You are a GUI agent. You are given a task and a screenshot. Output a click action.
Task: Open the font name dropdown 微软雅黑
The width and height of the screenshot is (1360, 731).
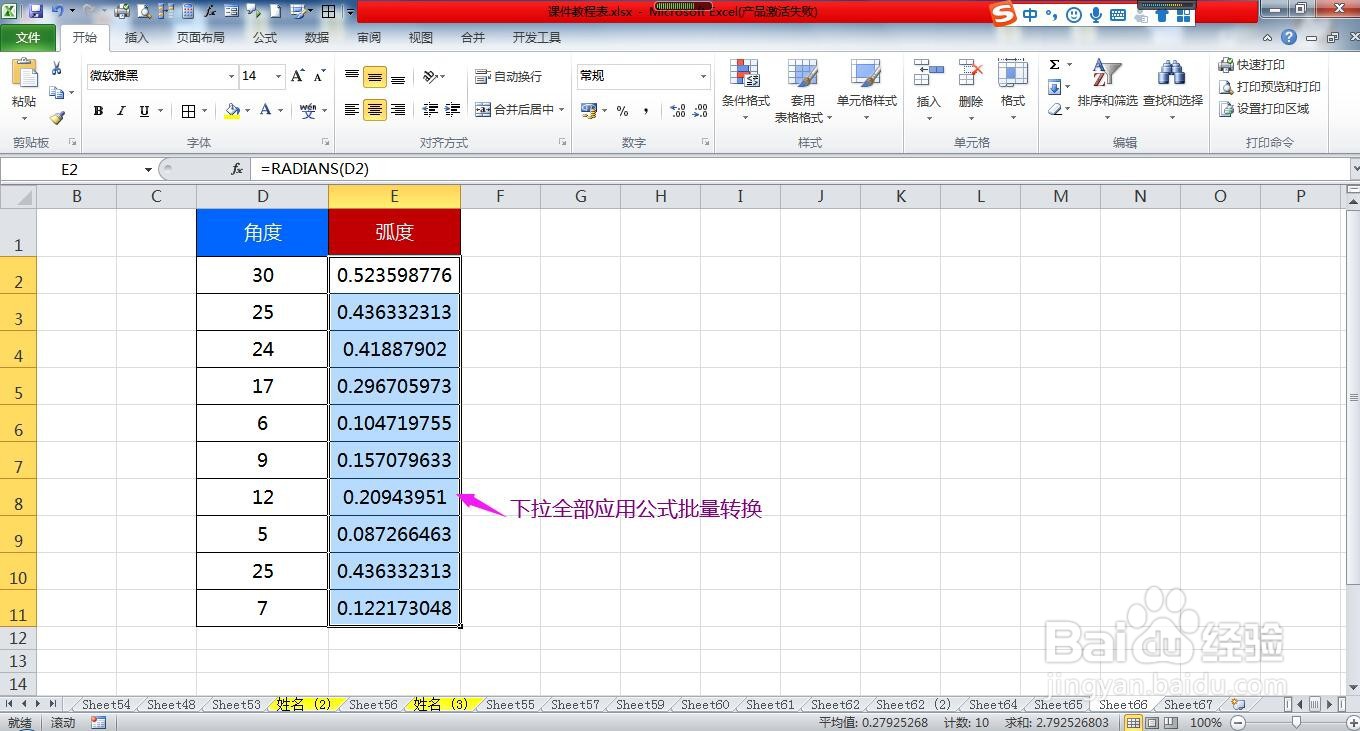(x=231, y=76)
